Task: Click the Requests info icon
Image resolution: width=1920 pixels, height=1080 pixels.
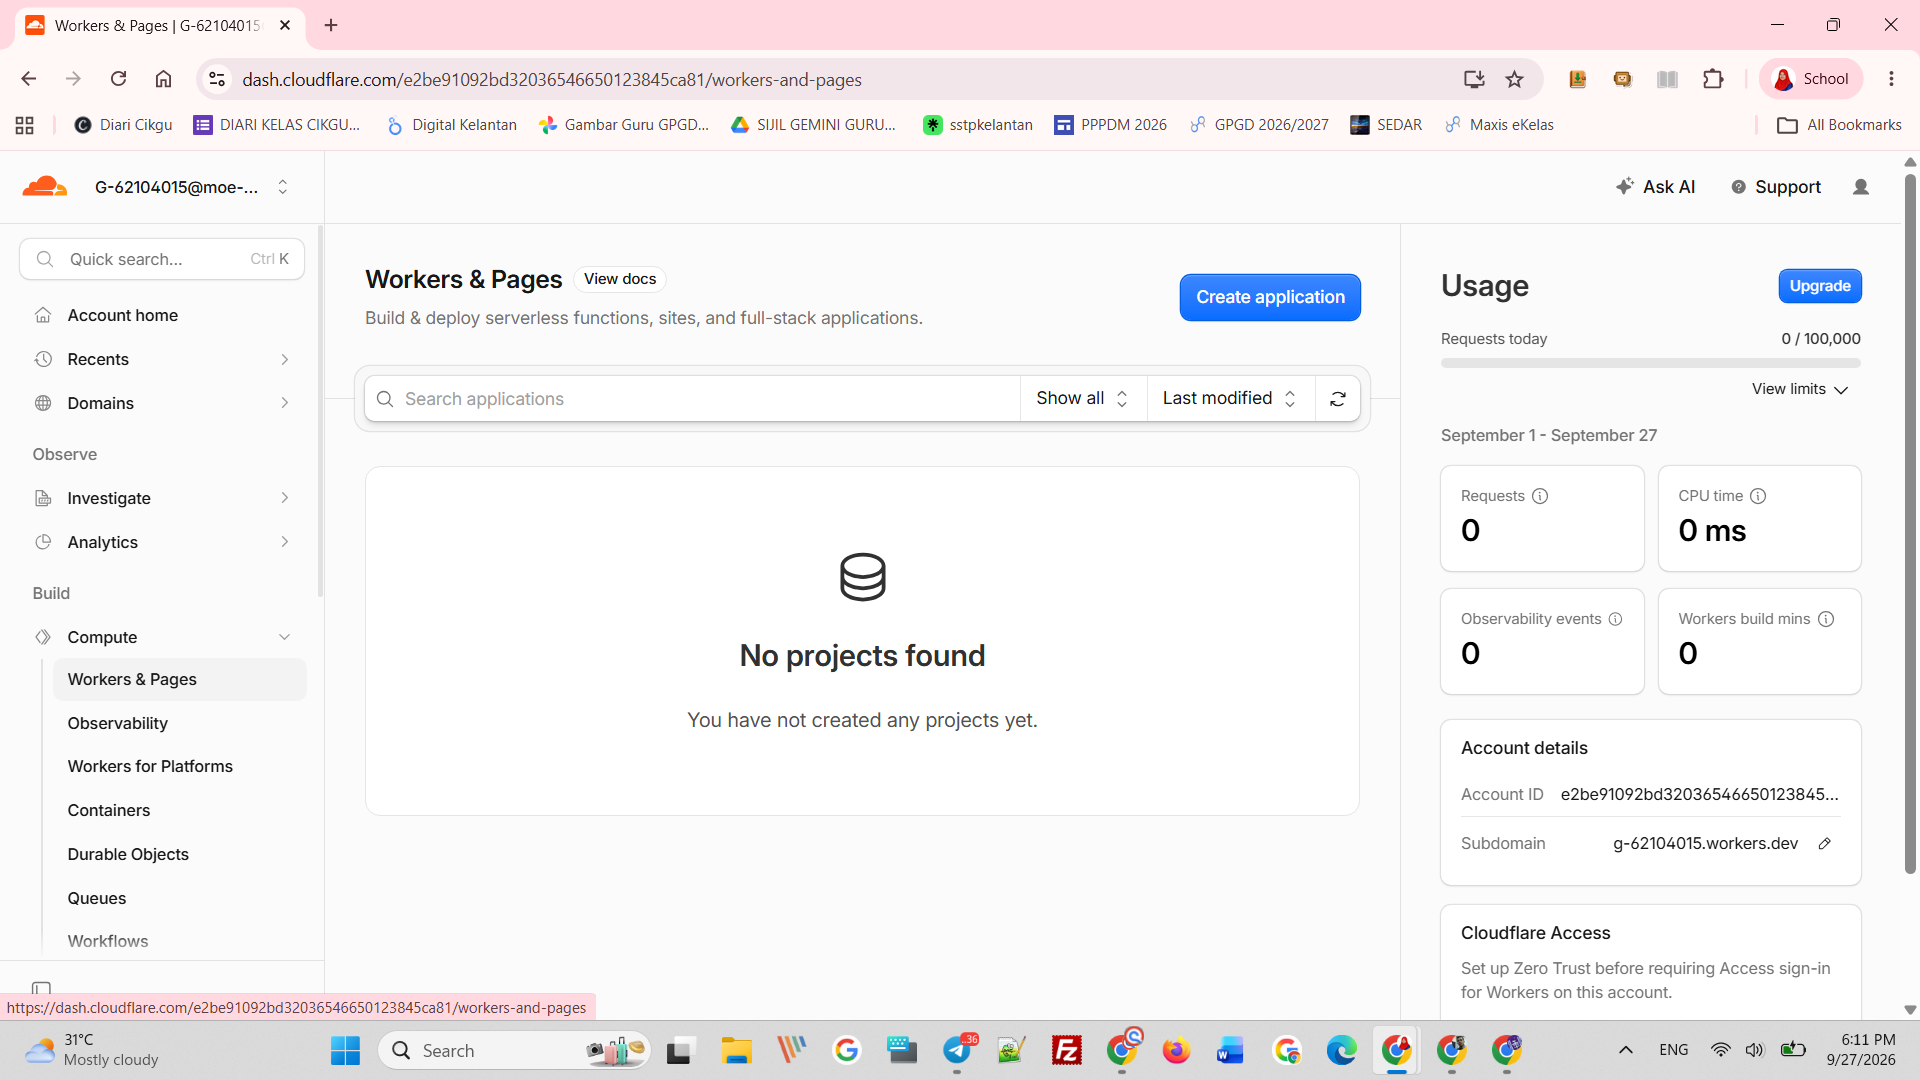Action: tap(1540, 496)
